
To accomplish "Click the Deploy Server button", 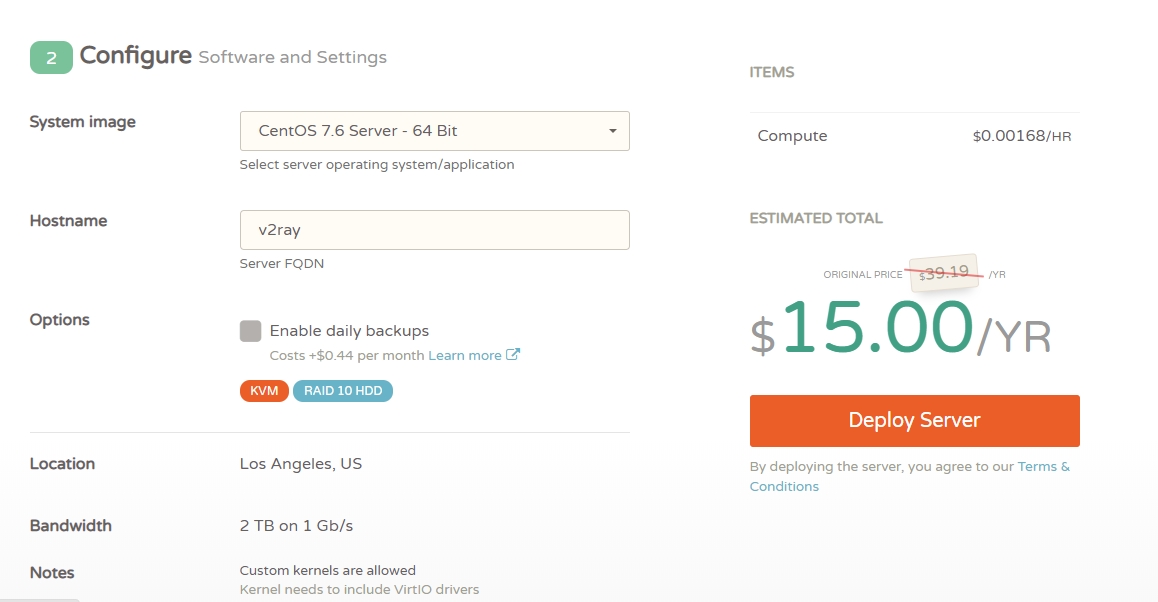I will [914, 421].
